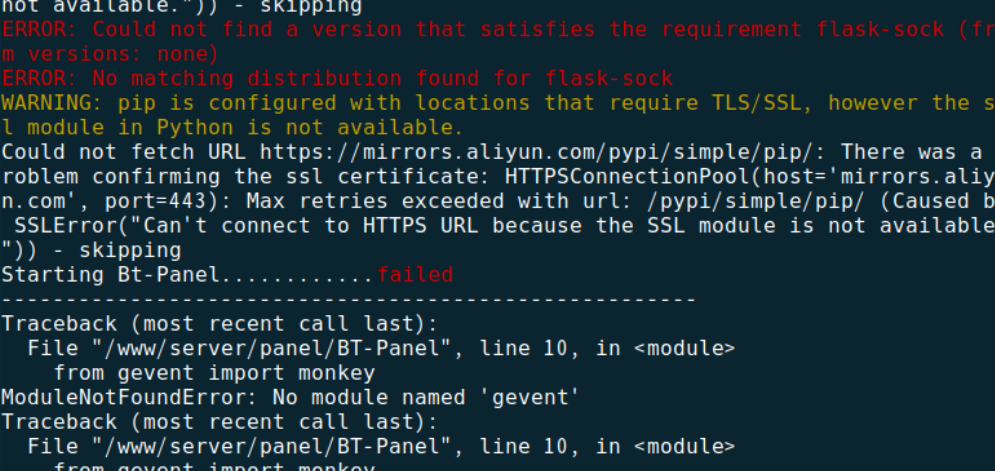Click the dashed separator line

pos(348,299)
